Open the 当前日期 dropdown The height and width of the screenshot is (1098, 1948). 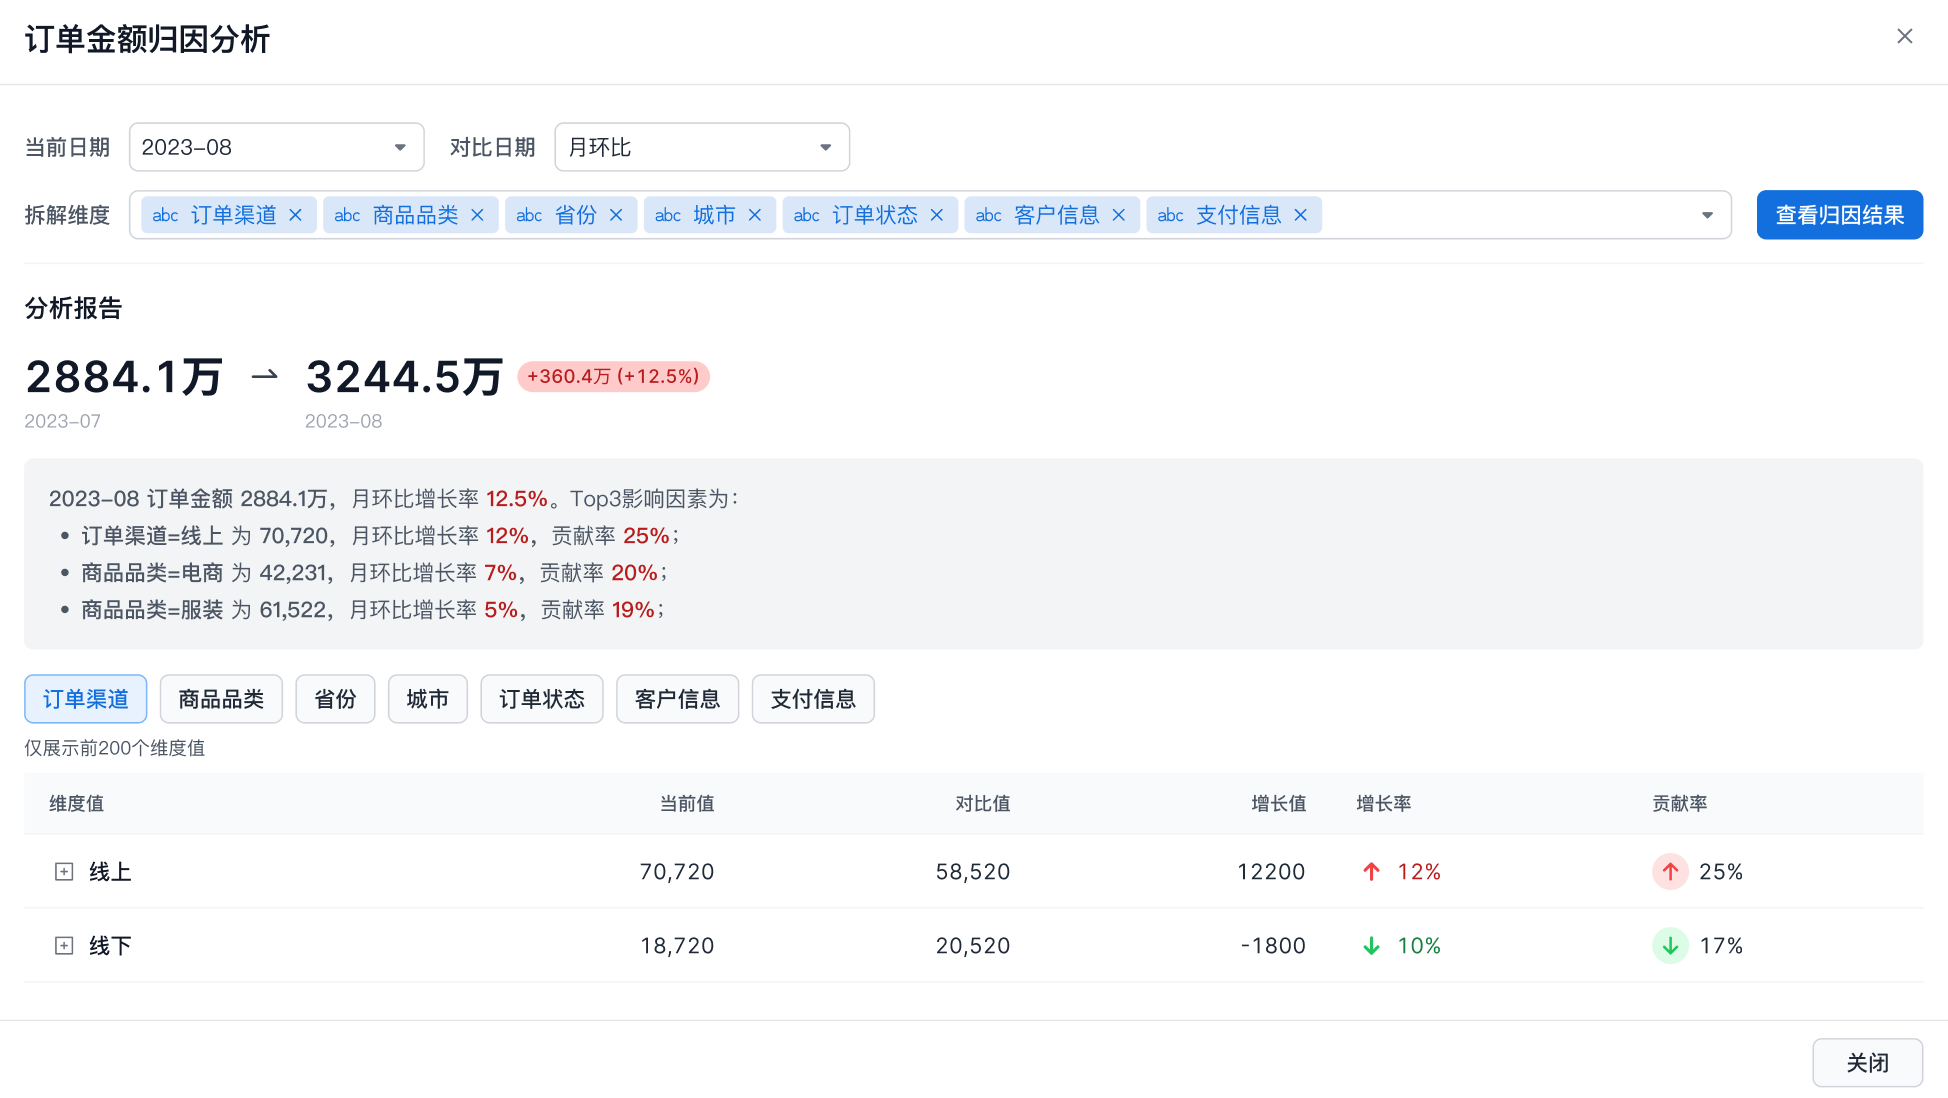point(276,147)
